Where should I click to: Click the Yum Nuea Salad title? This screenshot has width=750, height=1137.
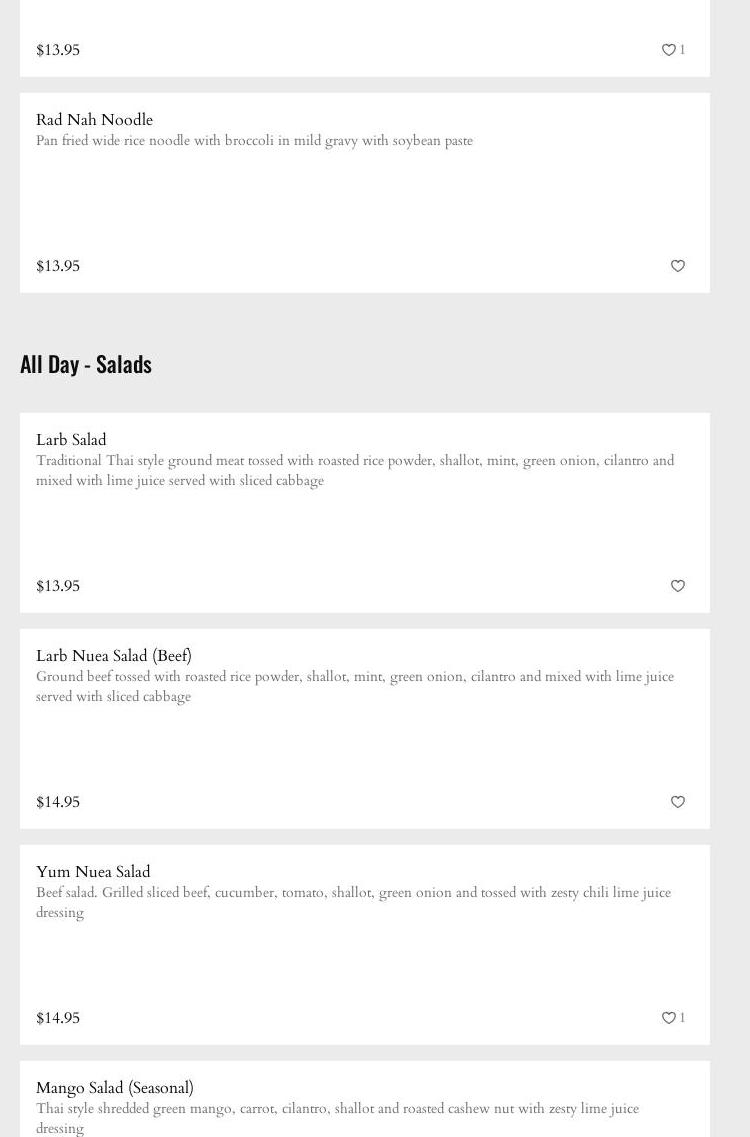point(93,872)
